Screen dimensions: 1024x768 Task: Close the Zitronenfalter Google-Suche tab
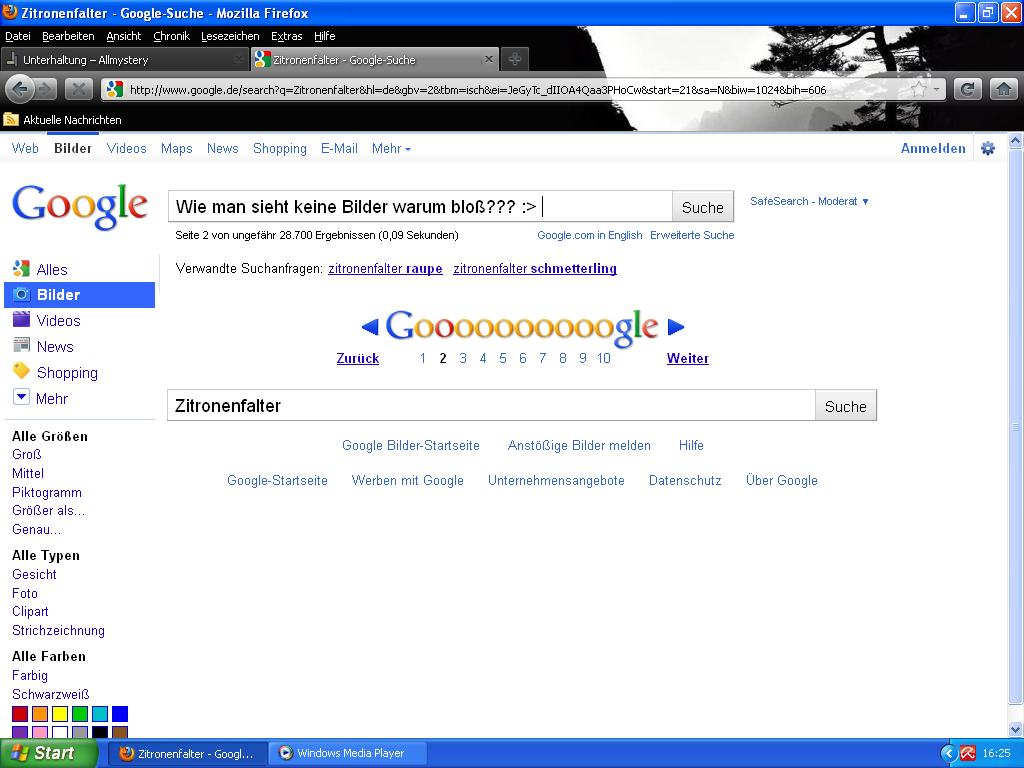pos(488,59)
